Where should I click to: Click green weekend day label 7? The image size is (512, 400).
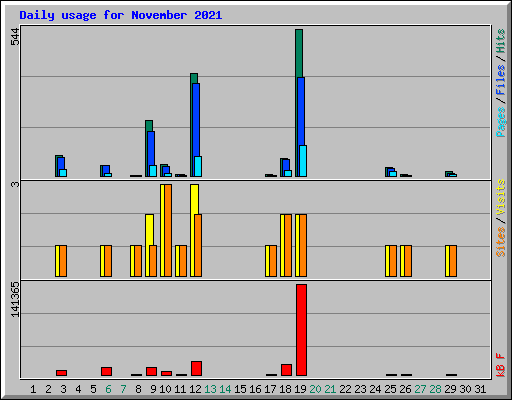pyautogui.click(x=123, y=389)
